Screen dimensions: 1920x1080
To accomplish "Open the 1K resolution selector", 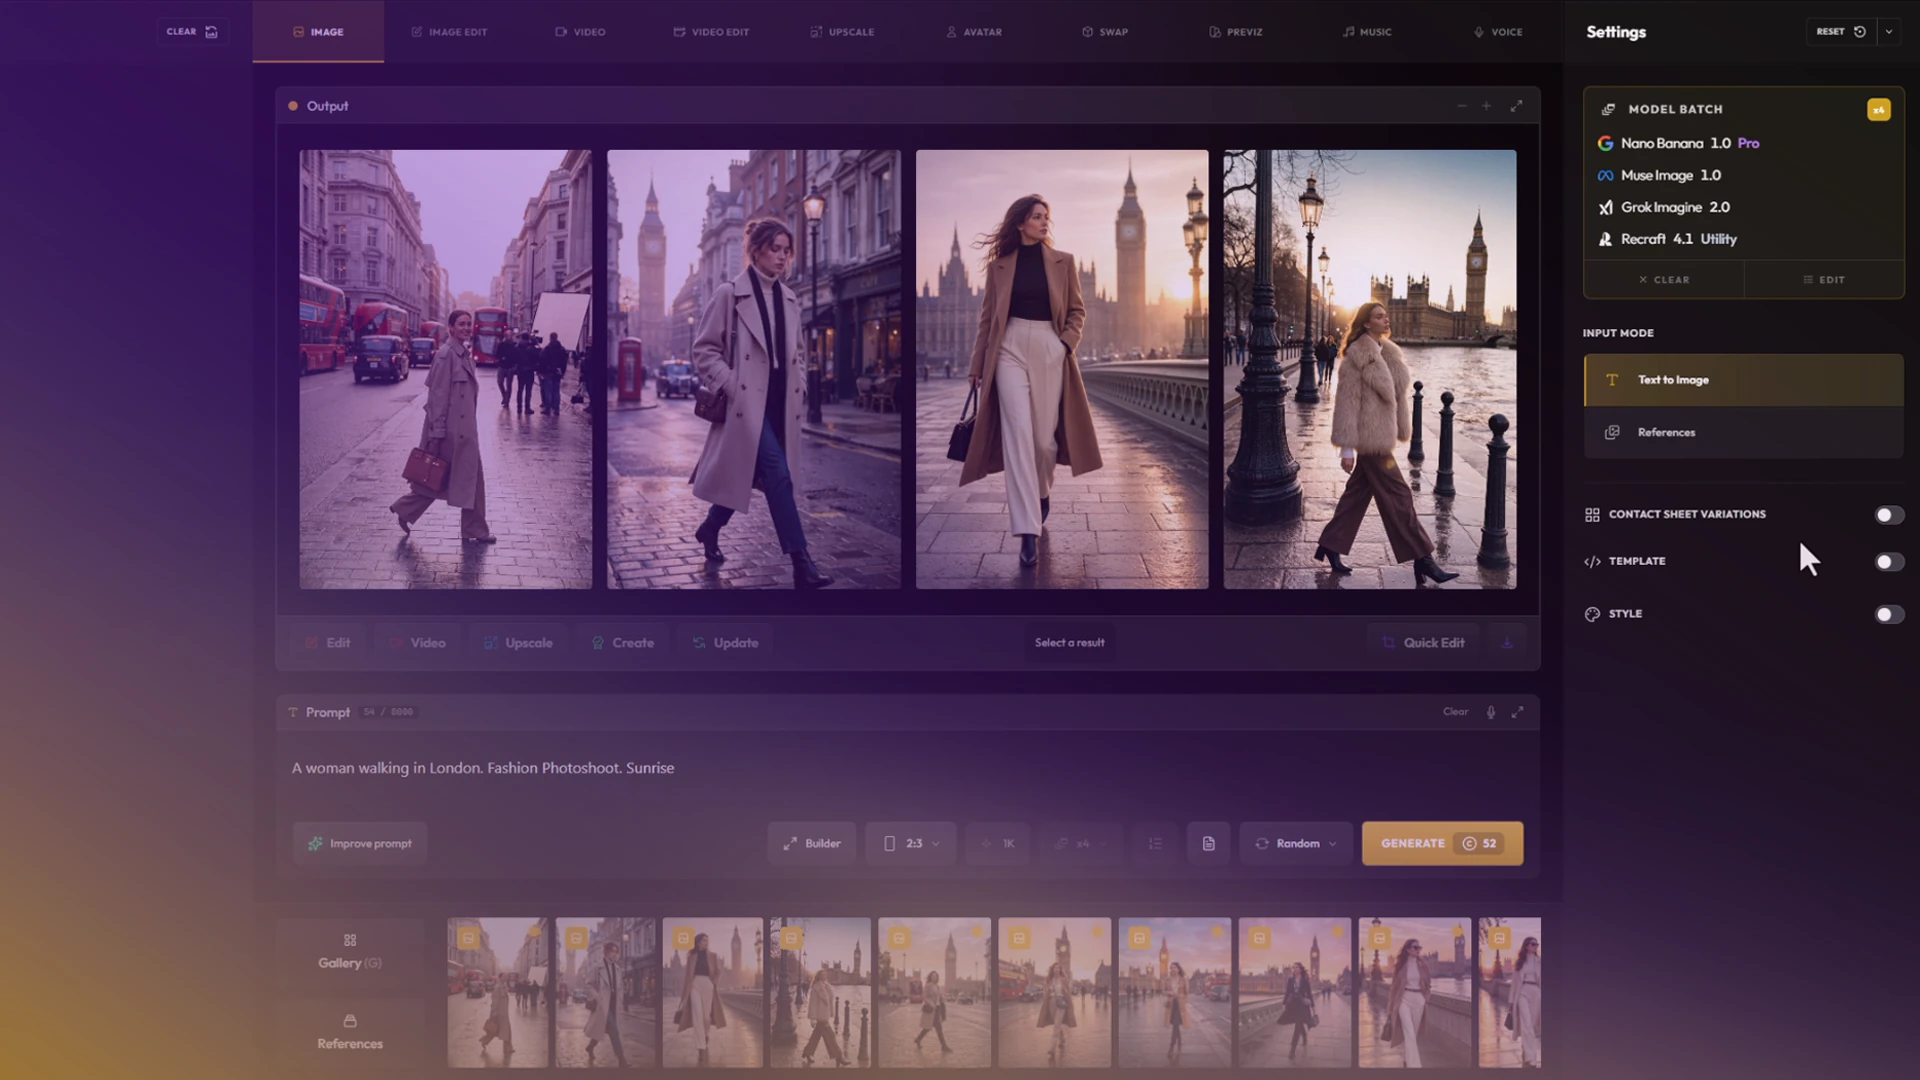I will point(998,843).
